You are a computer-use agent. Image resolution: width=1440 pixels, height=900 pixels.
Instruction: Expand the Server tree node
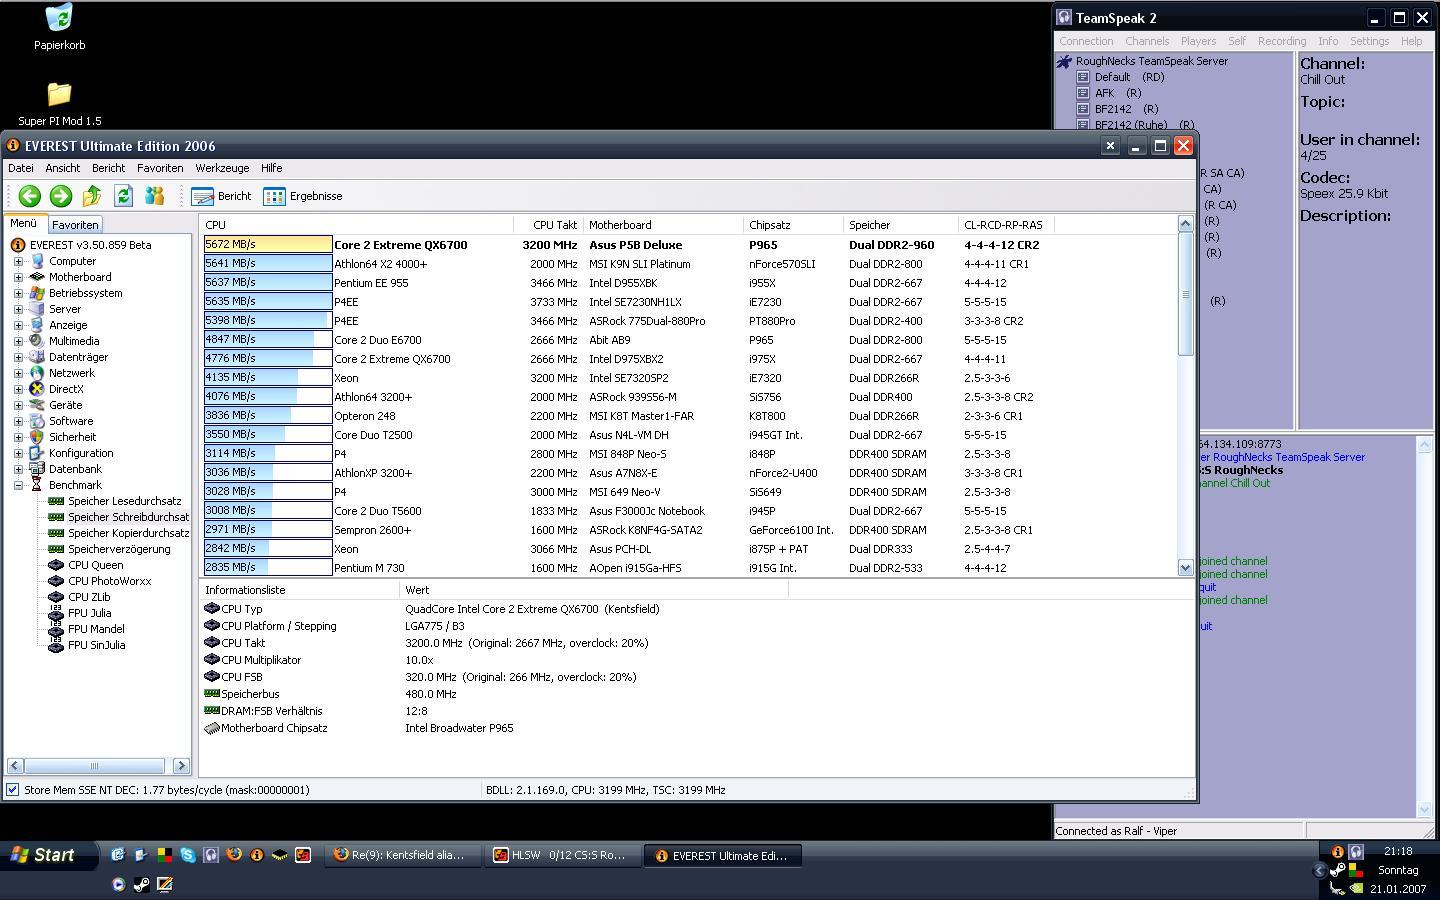tap(18, 309)
